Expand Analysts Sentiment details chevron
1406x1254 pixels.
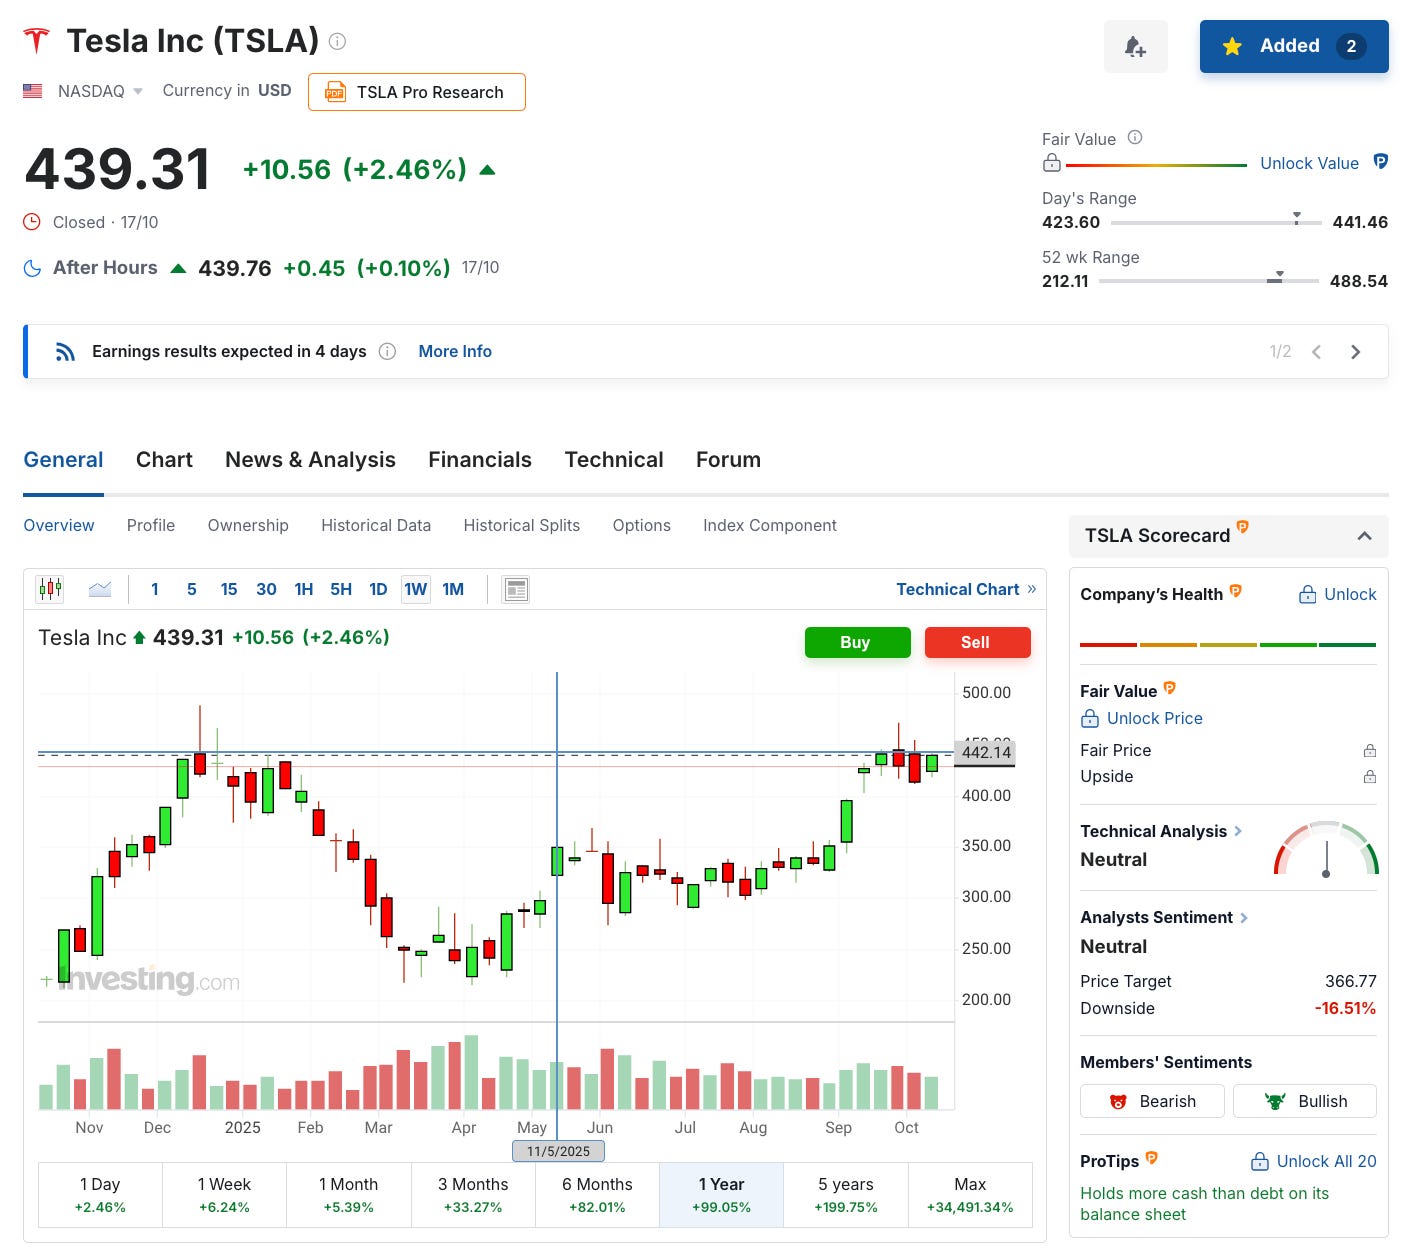point(1244,917)
